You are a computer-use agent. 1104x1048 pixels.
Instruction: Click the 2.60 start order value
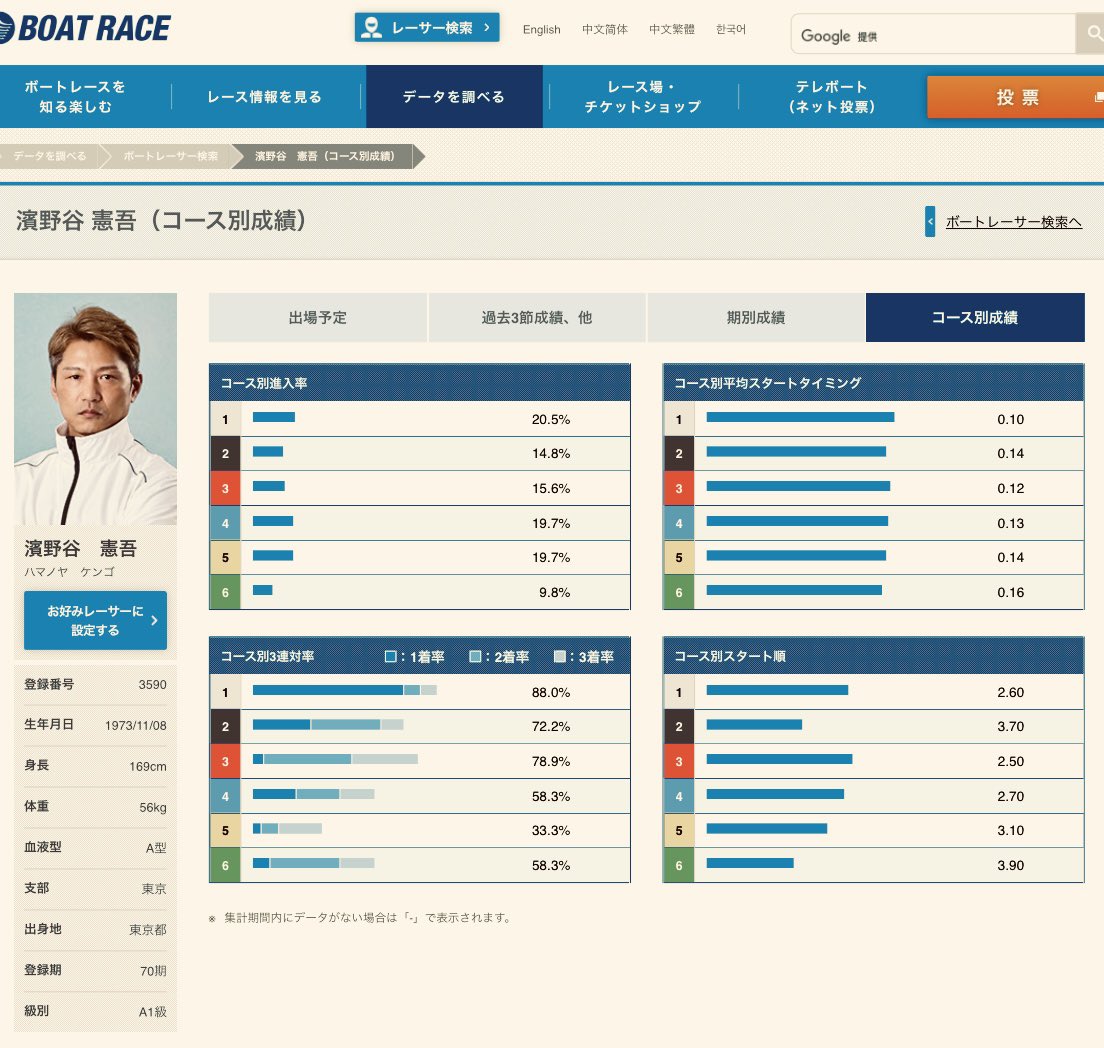pyautogui.click(x=1010, y=693)
